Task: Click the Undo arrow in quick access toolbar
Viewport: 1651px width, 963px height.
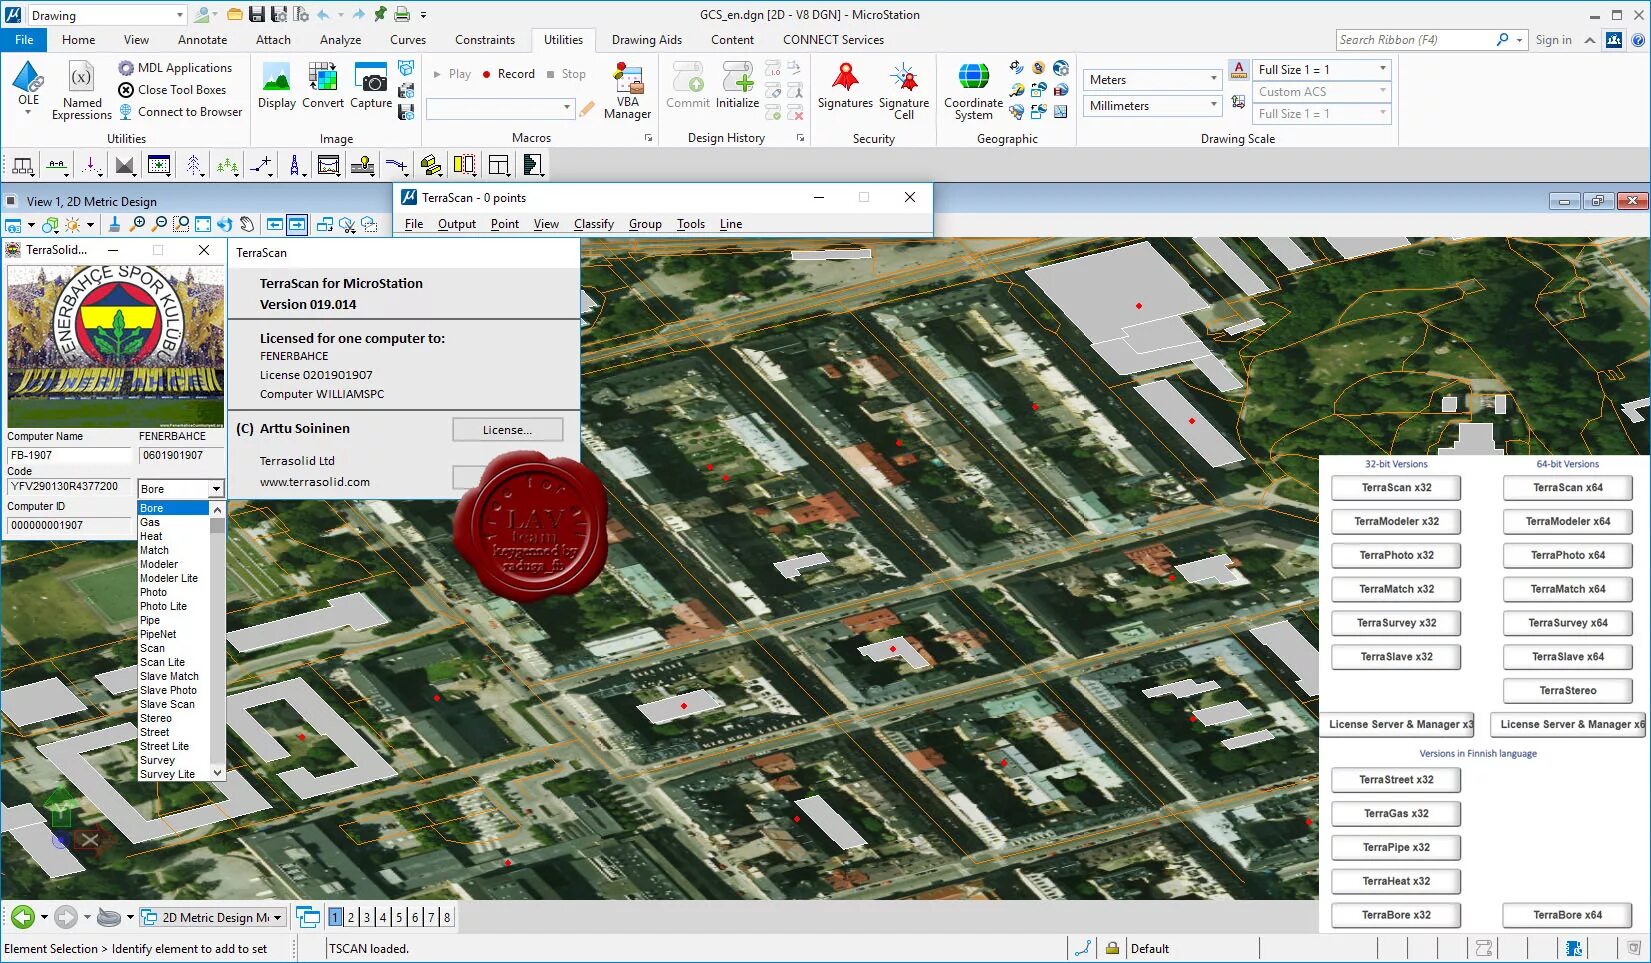Action: pos(323,14)
